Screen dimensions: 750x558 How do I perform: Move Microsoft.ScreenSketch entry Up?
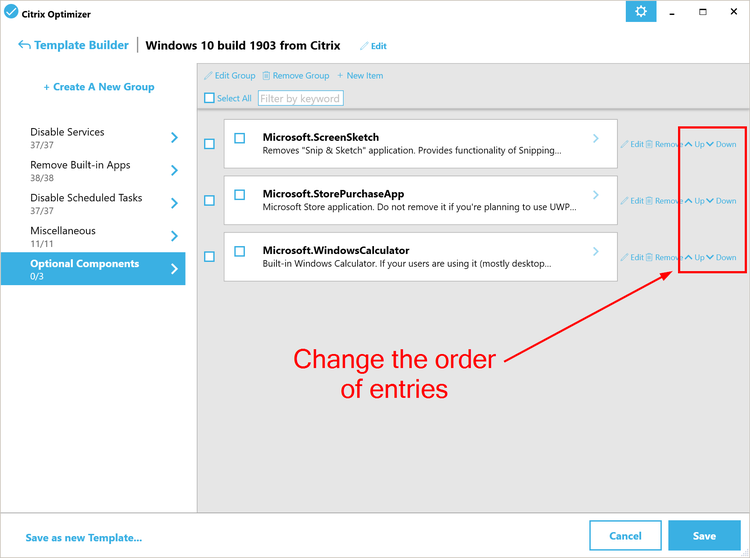click(695, 144)
